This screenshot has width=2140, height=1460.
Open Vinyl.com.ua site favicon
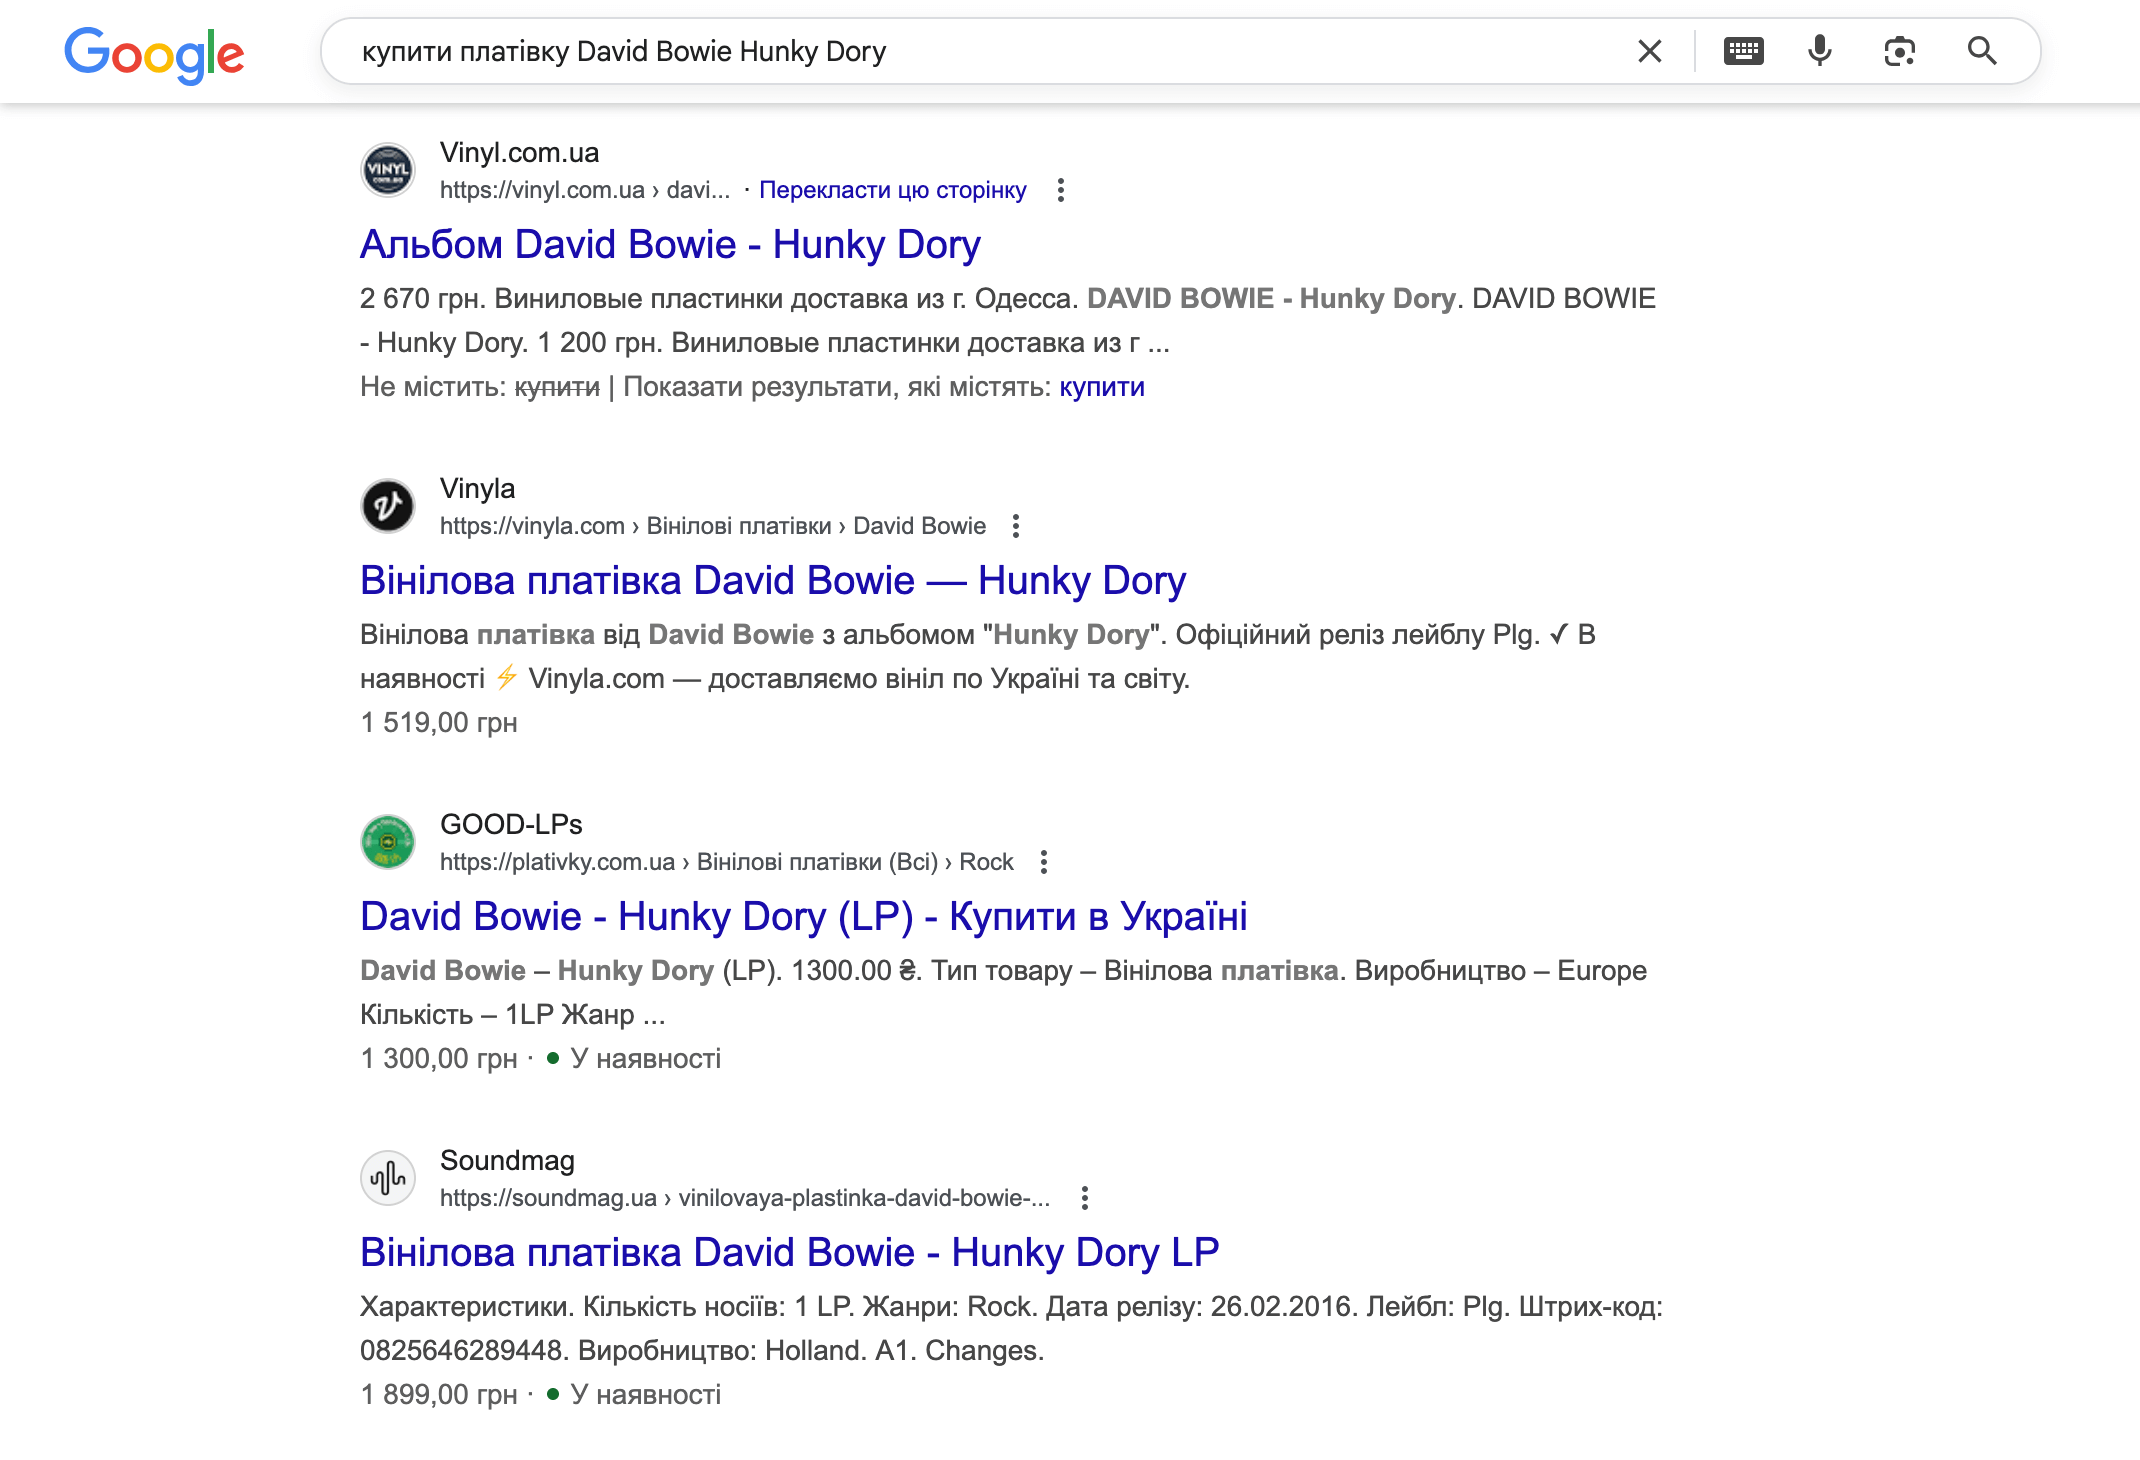[388, 170]
